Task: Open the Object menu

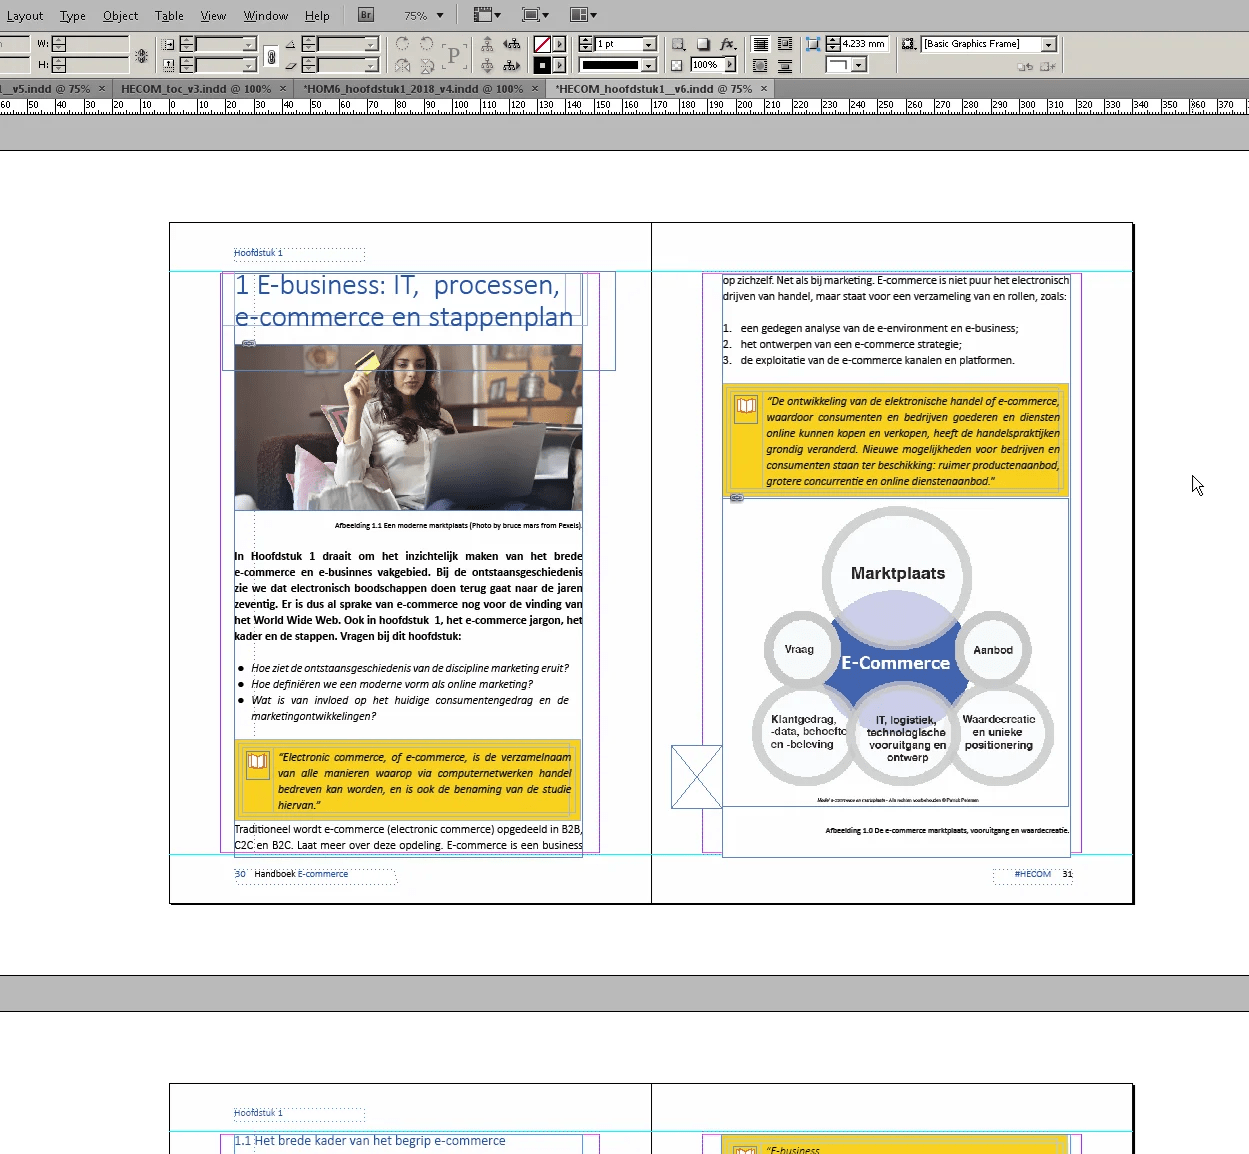Action: [120, 15]
